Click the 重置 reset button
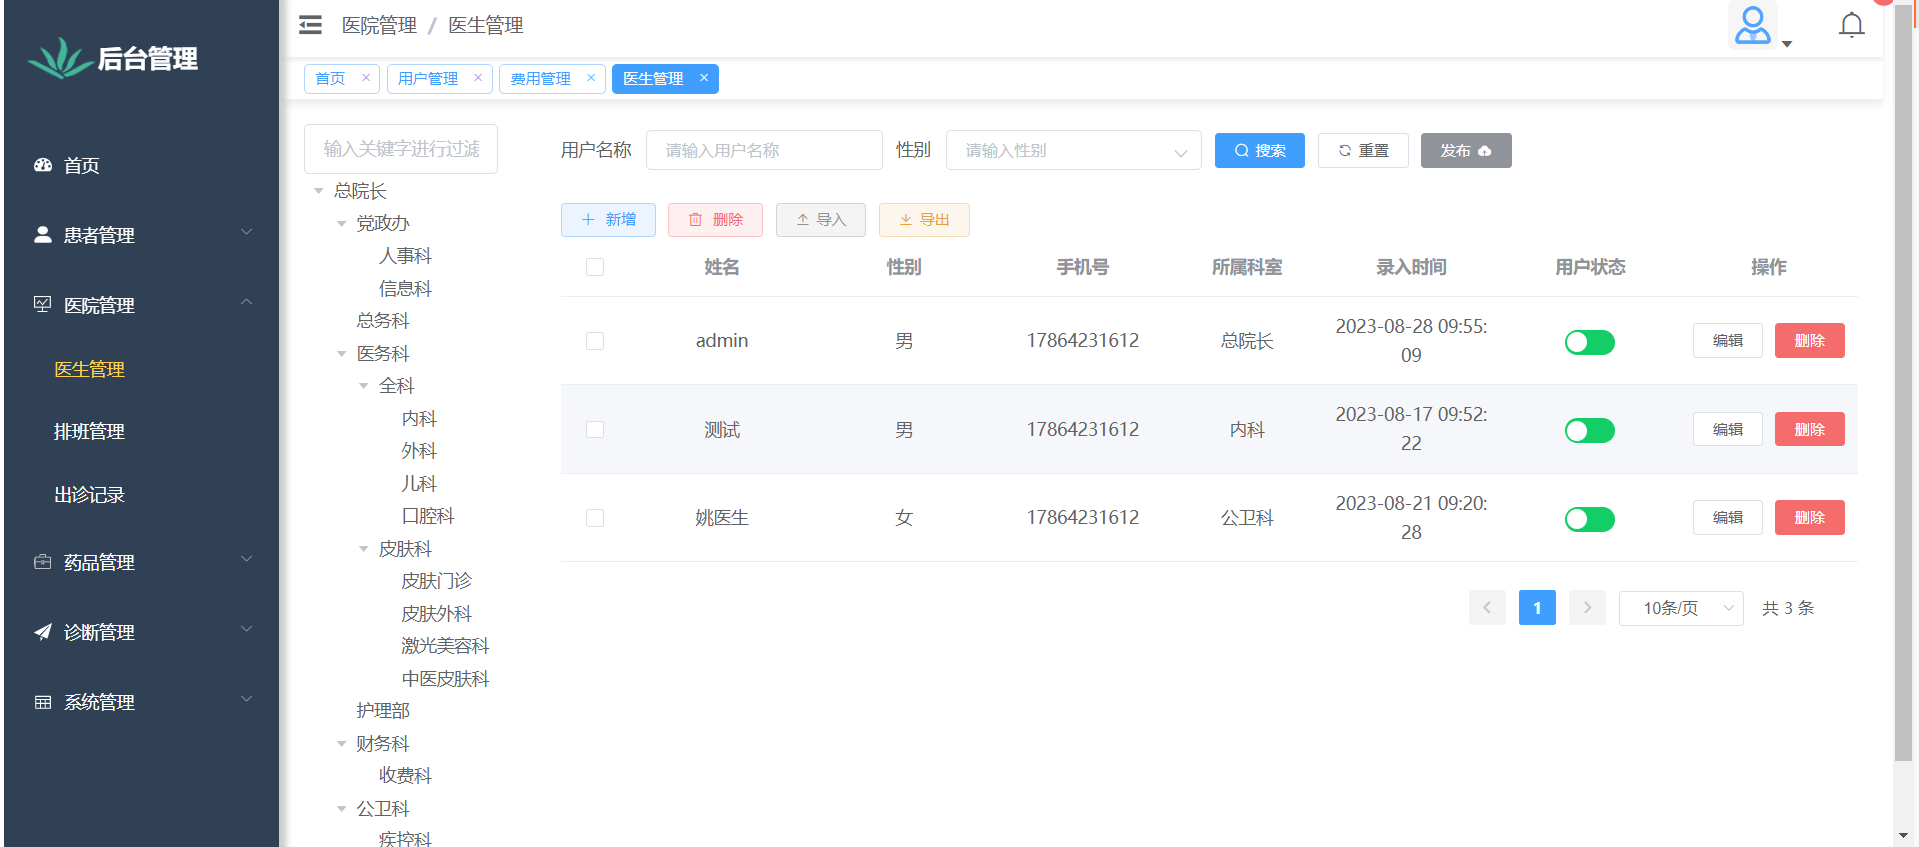1919x847 pixels. pos(1363,150)
